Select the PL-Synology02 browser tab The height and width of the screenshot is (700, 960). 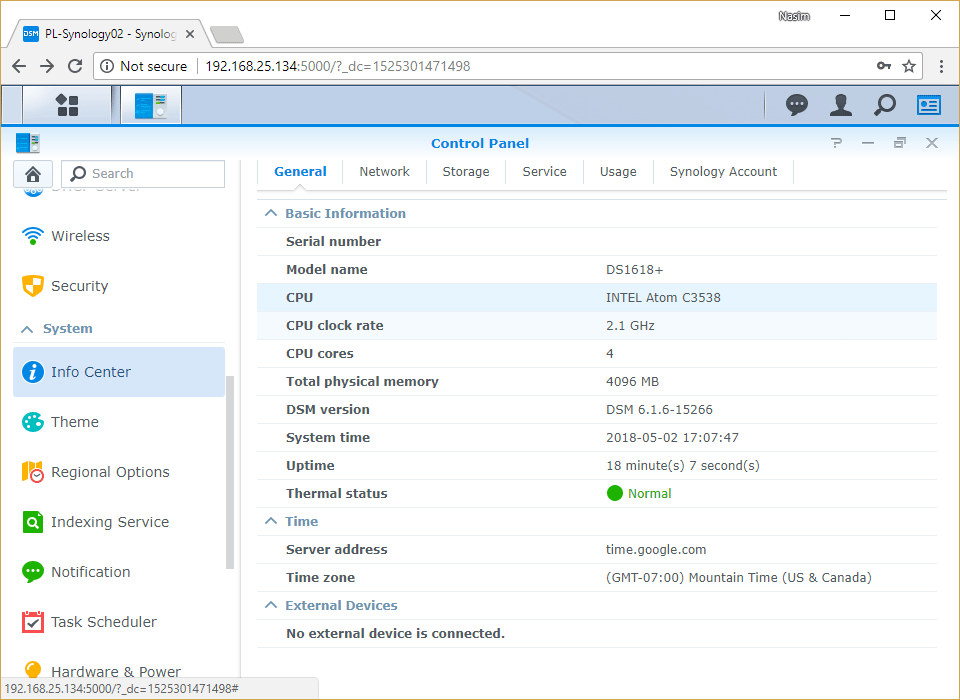109,34
